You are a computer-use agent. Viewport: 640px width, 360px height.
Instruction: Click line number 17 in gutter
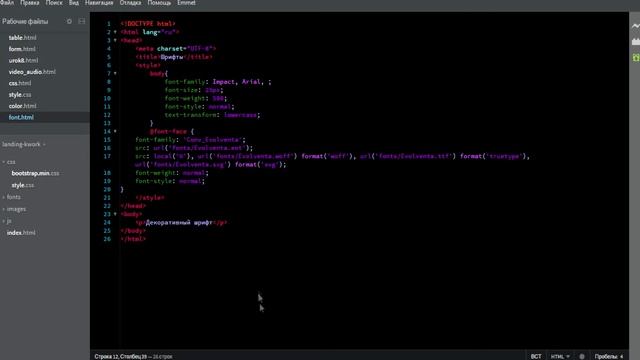point(107,156)
